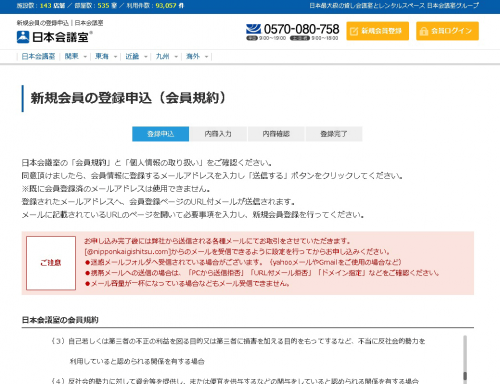The image size is (500, 384).
Task: Go to 日本会議室 nav link
Action: (38, 56)
